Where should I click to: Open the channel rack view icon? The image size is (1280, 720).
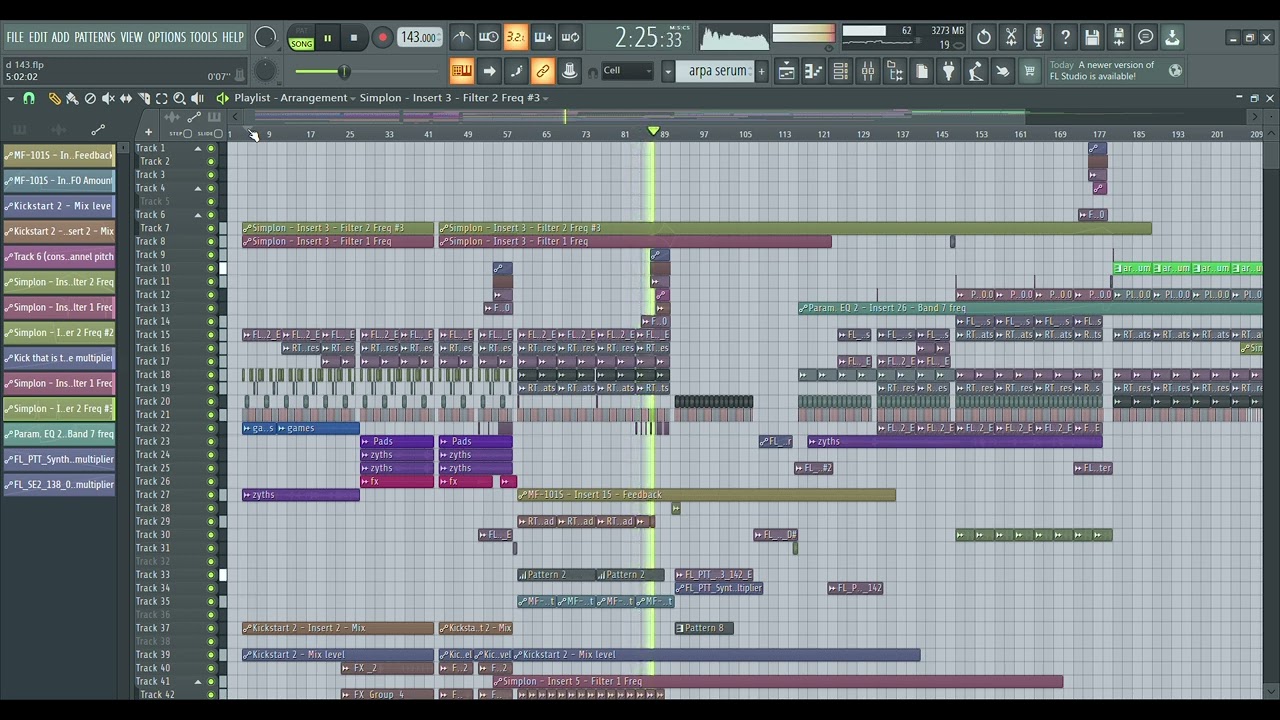tap(840, 71)
